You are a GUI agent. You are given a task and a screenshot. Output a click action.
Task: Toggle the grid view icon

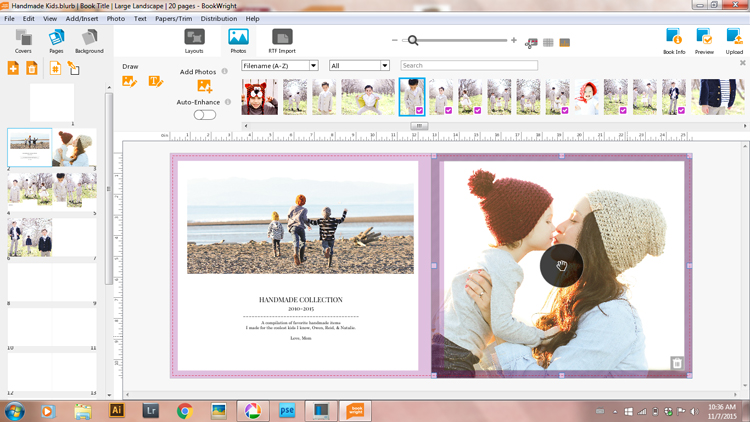click(x=548, y=43)
